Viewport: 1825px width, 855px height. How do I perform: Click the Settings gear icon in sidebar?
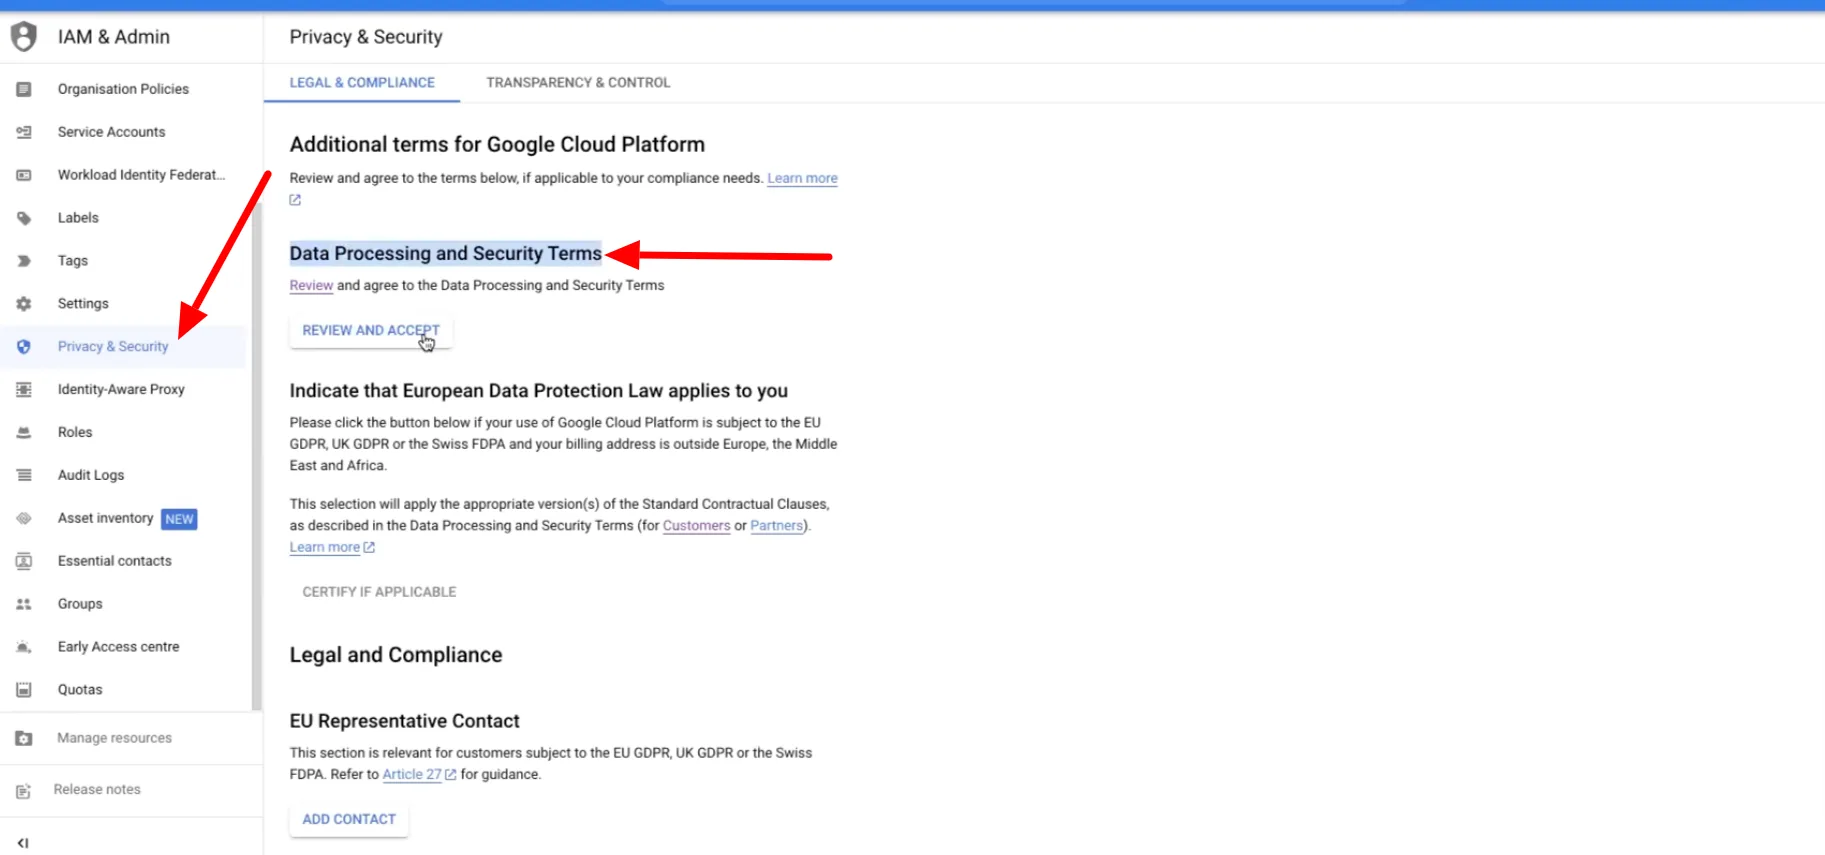tap(24, 304)
